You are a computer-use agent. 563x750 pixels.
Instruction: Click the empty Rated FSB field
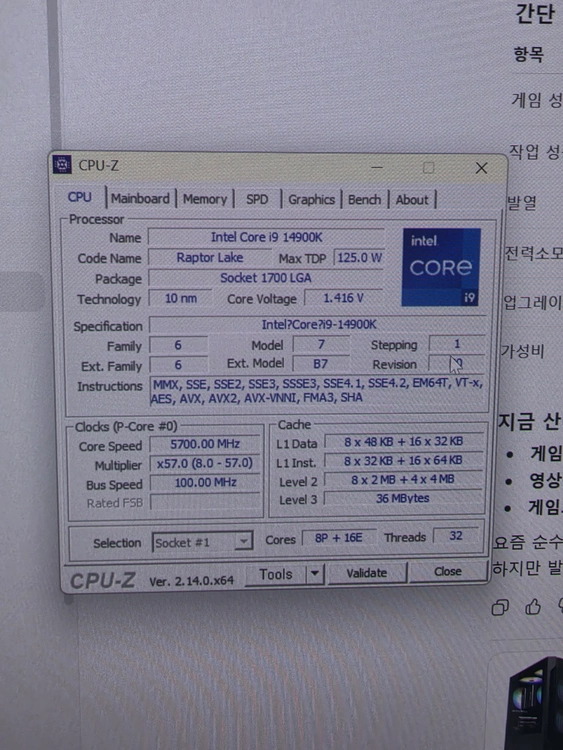click(x=205, y=502)
